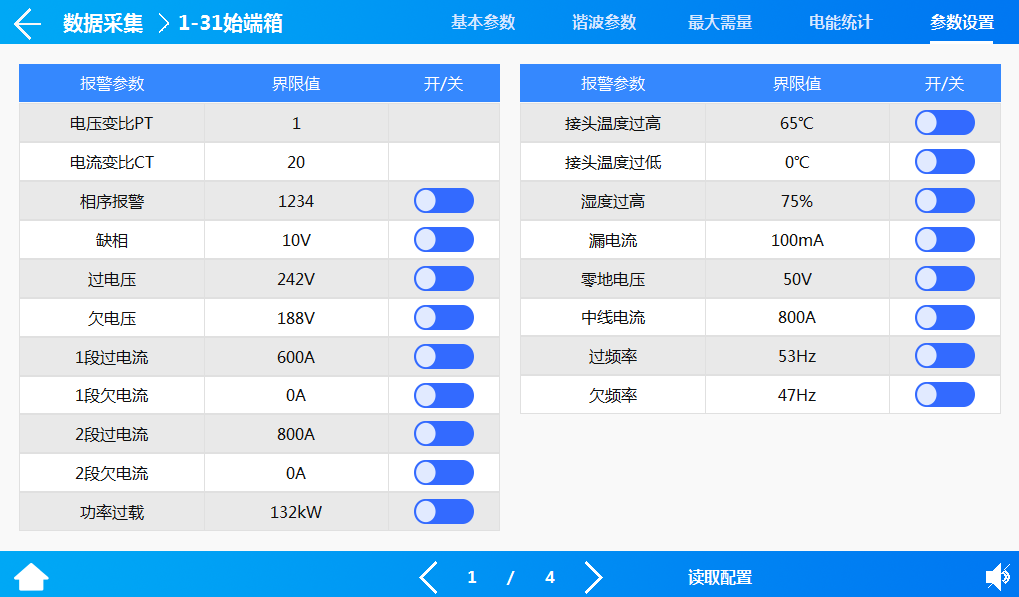Edit the 过电压 limit 242V
This screenshot has height=597, width=1019.
(x=296, y=279)
